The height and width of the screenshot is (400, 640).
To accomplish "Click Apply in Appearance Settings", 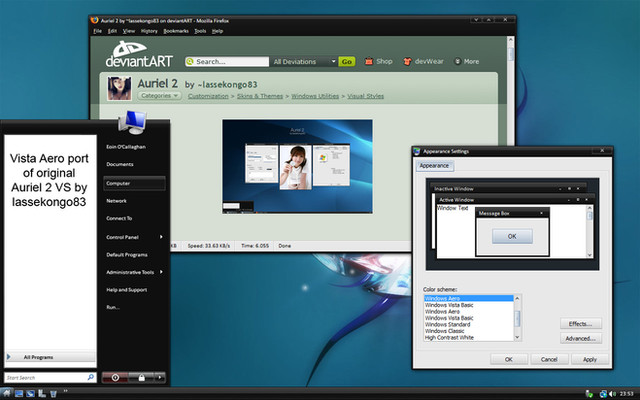I will point(590,359).
